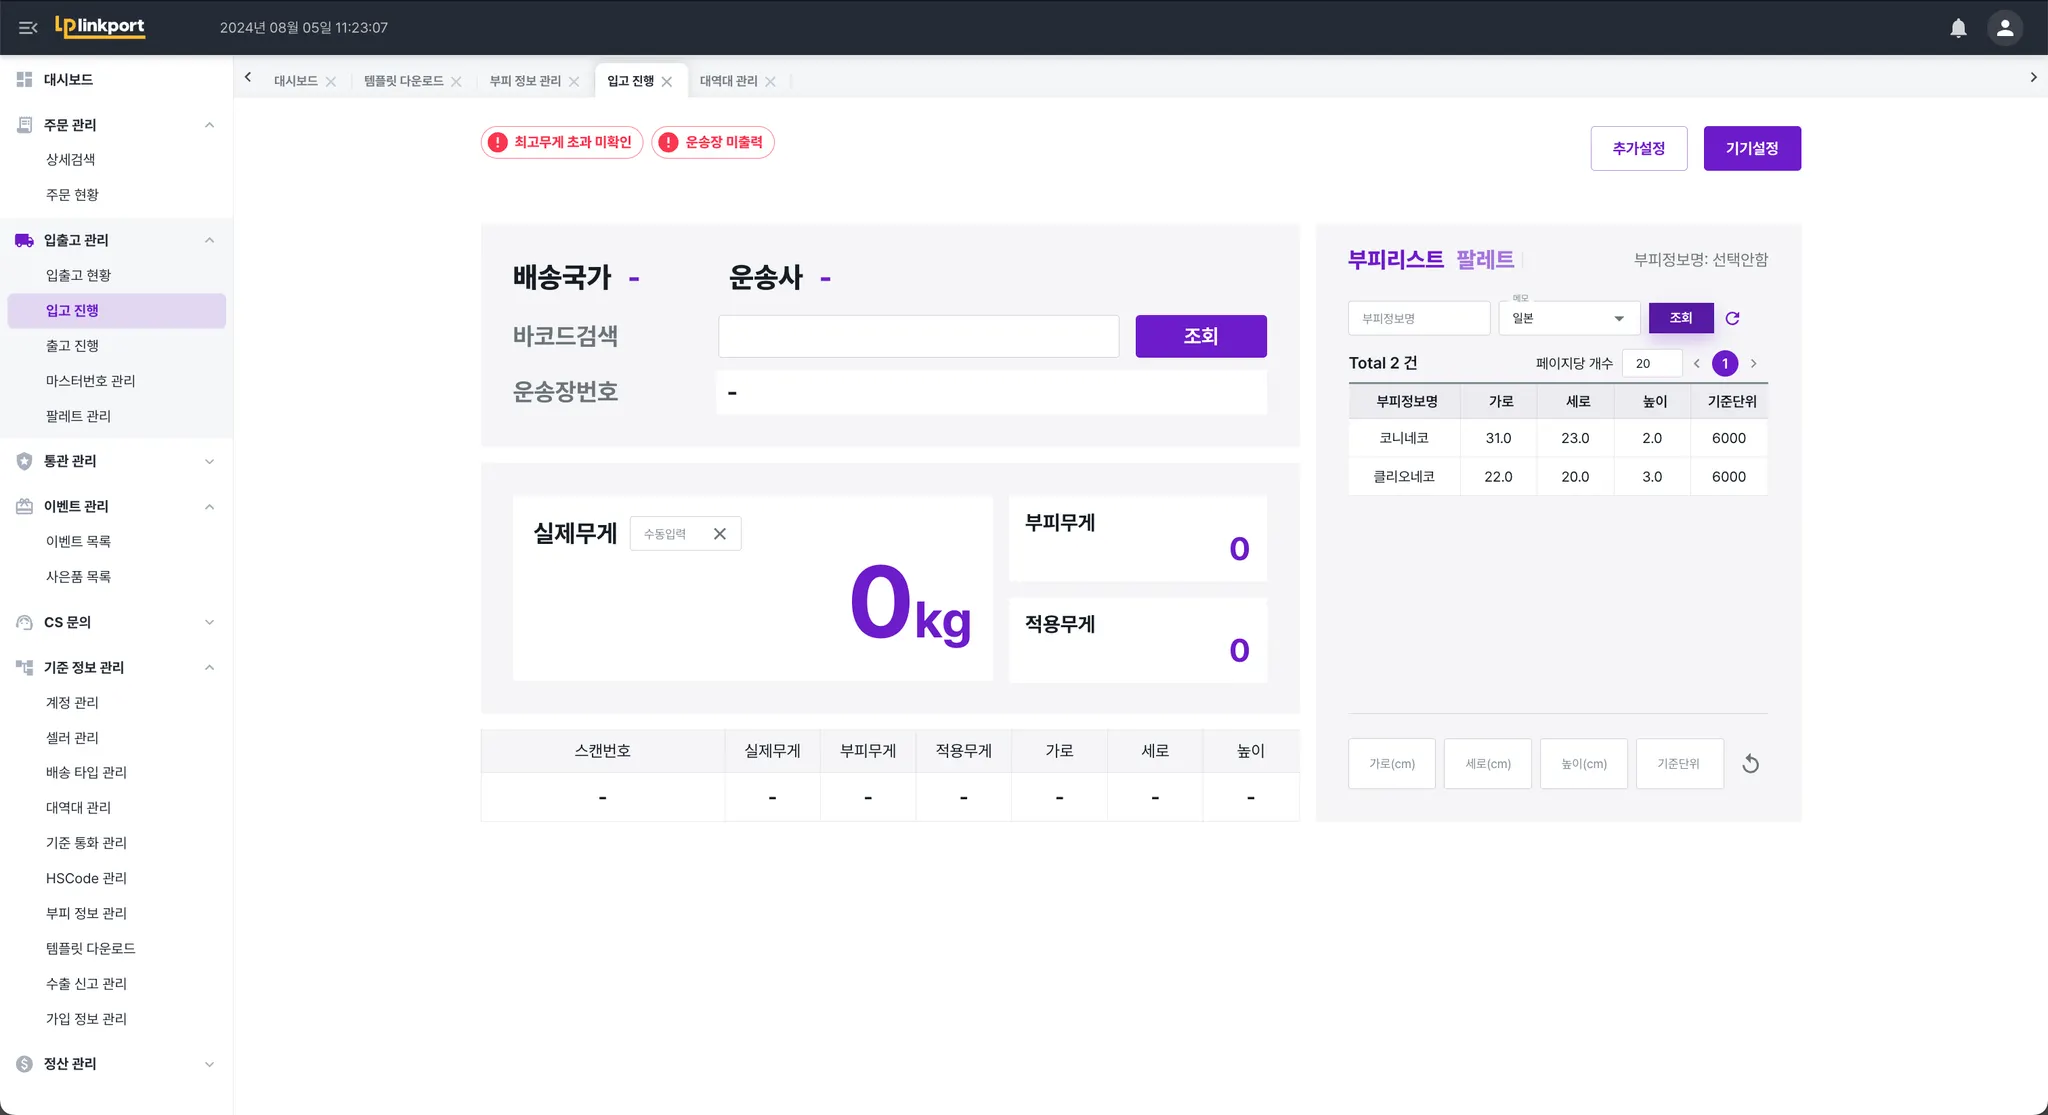The width and height of the screenshot is (2048, 1115).
Task: Toggle the 운송장 미출력 alert chip
Action: click(712, 142)
